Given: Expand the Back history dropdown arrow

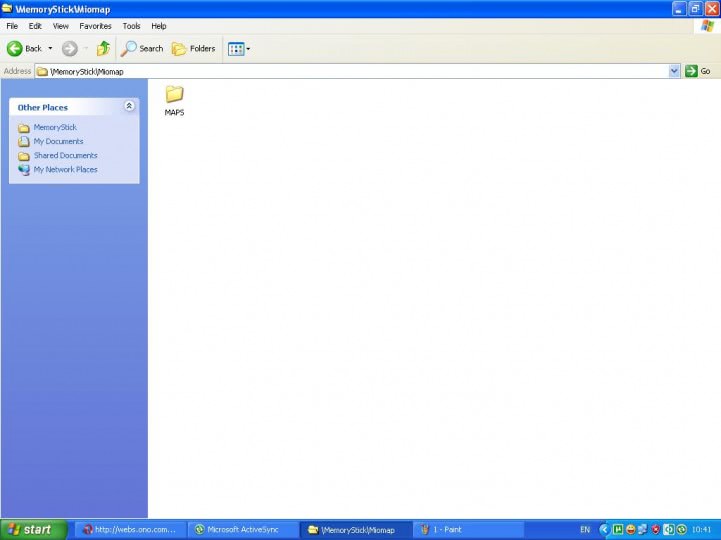Looking at the screenshot, I should [50, 48].
